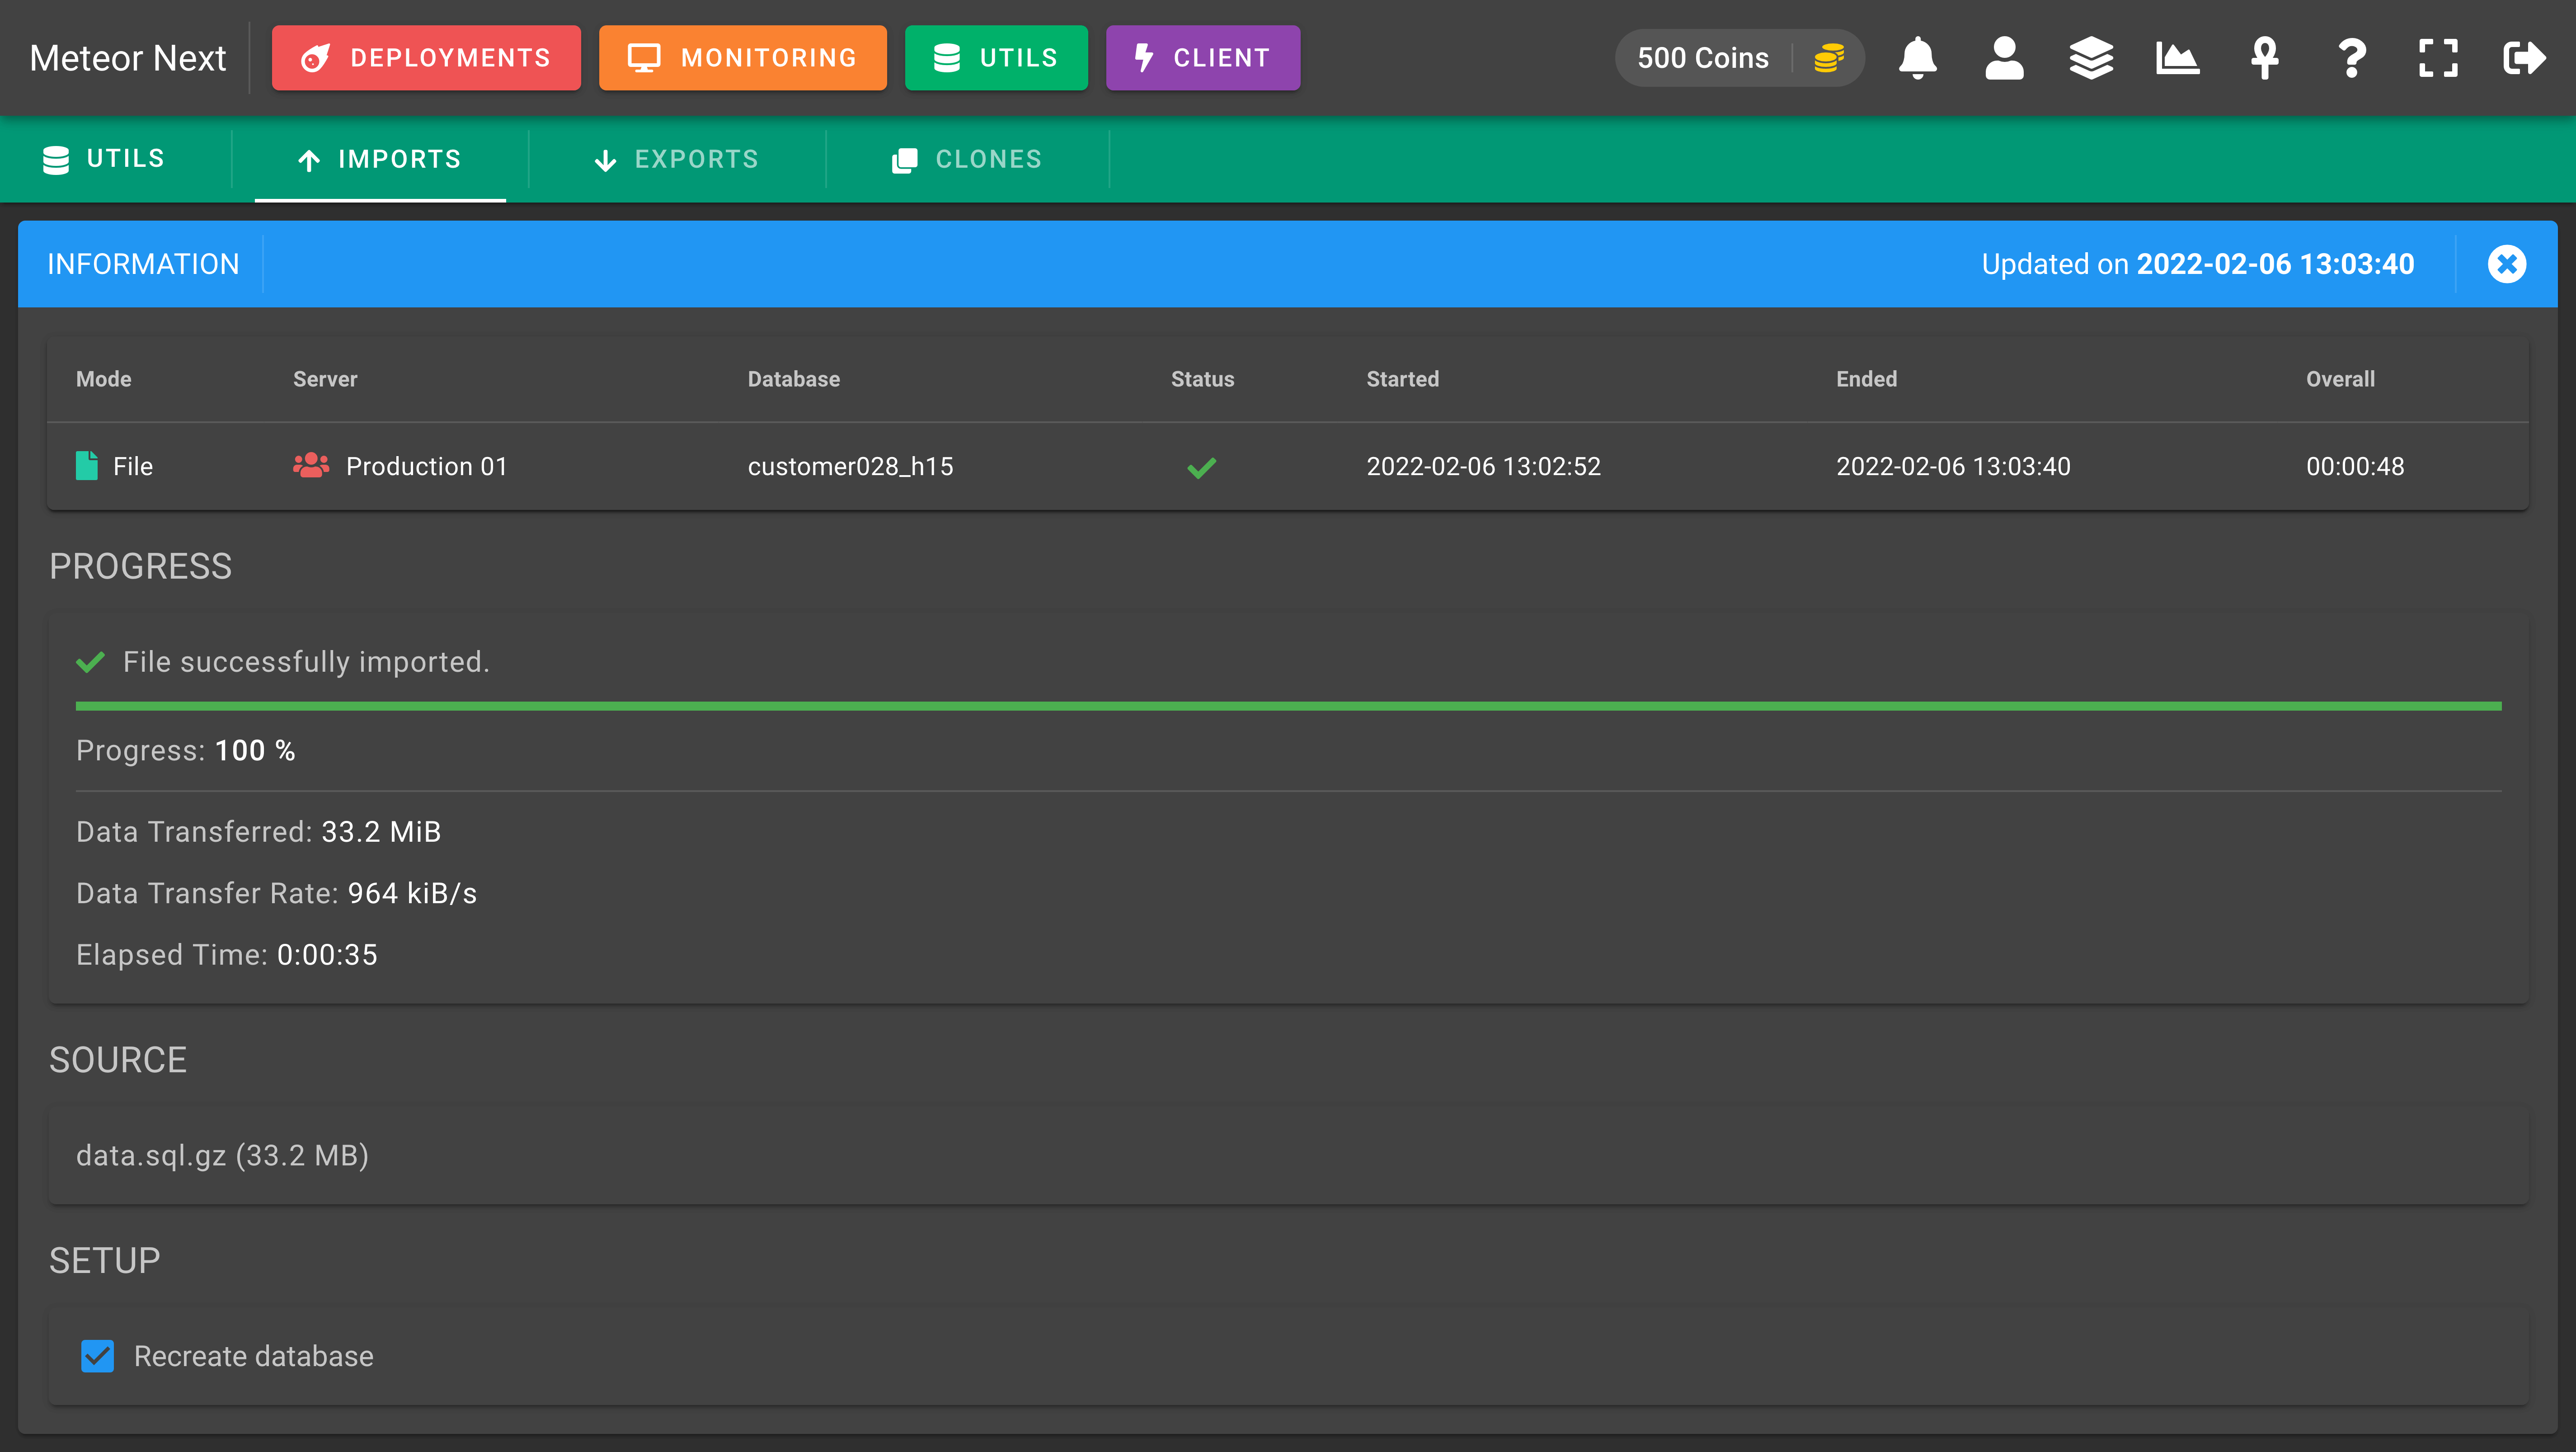Click the Production 01 server group icon

click(x=311, y=465)
